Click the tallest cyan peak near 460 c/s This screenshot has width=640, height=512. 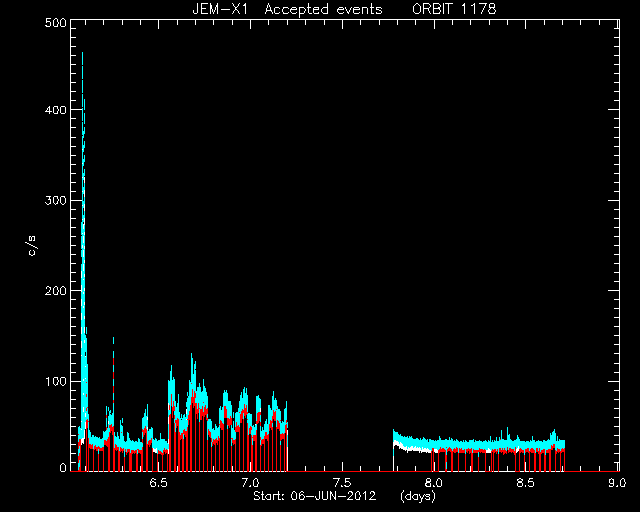(82, 55)
